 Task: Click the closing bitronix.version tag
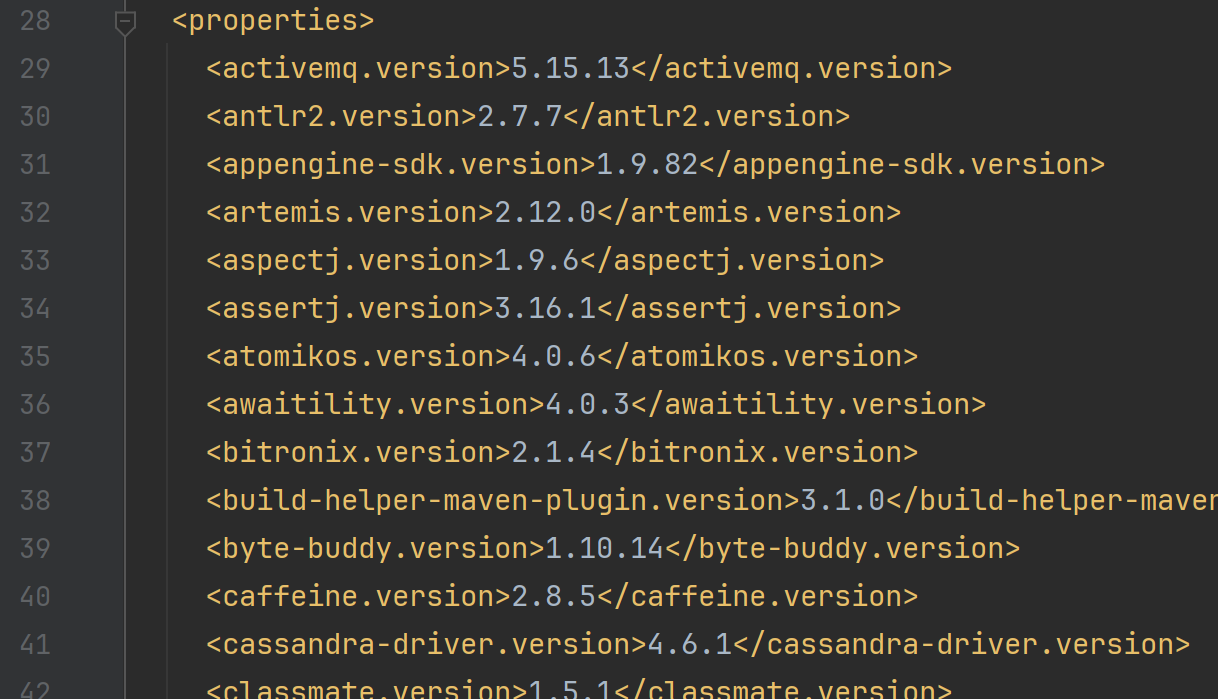pyautogui.click(x=756, y=453)
